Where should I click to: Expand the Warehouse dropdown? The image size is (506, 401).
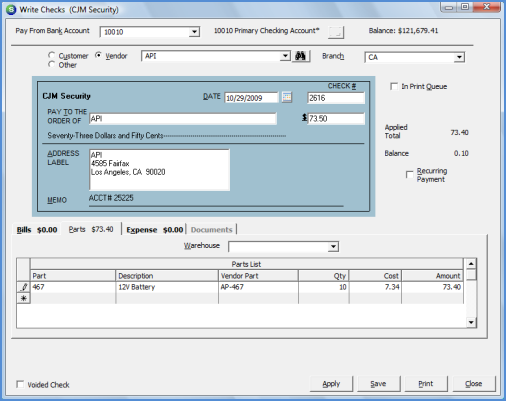(x=333, y=247)
